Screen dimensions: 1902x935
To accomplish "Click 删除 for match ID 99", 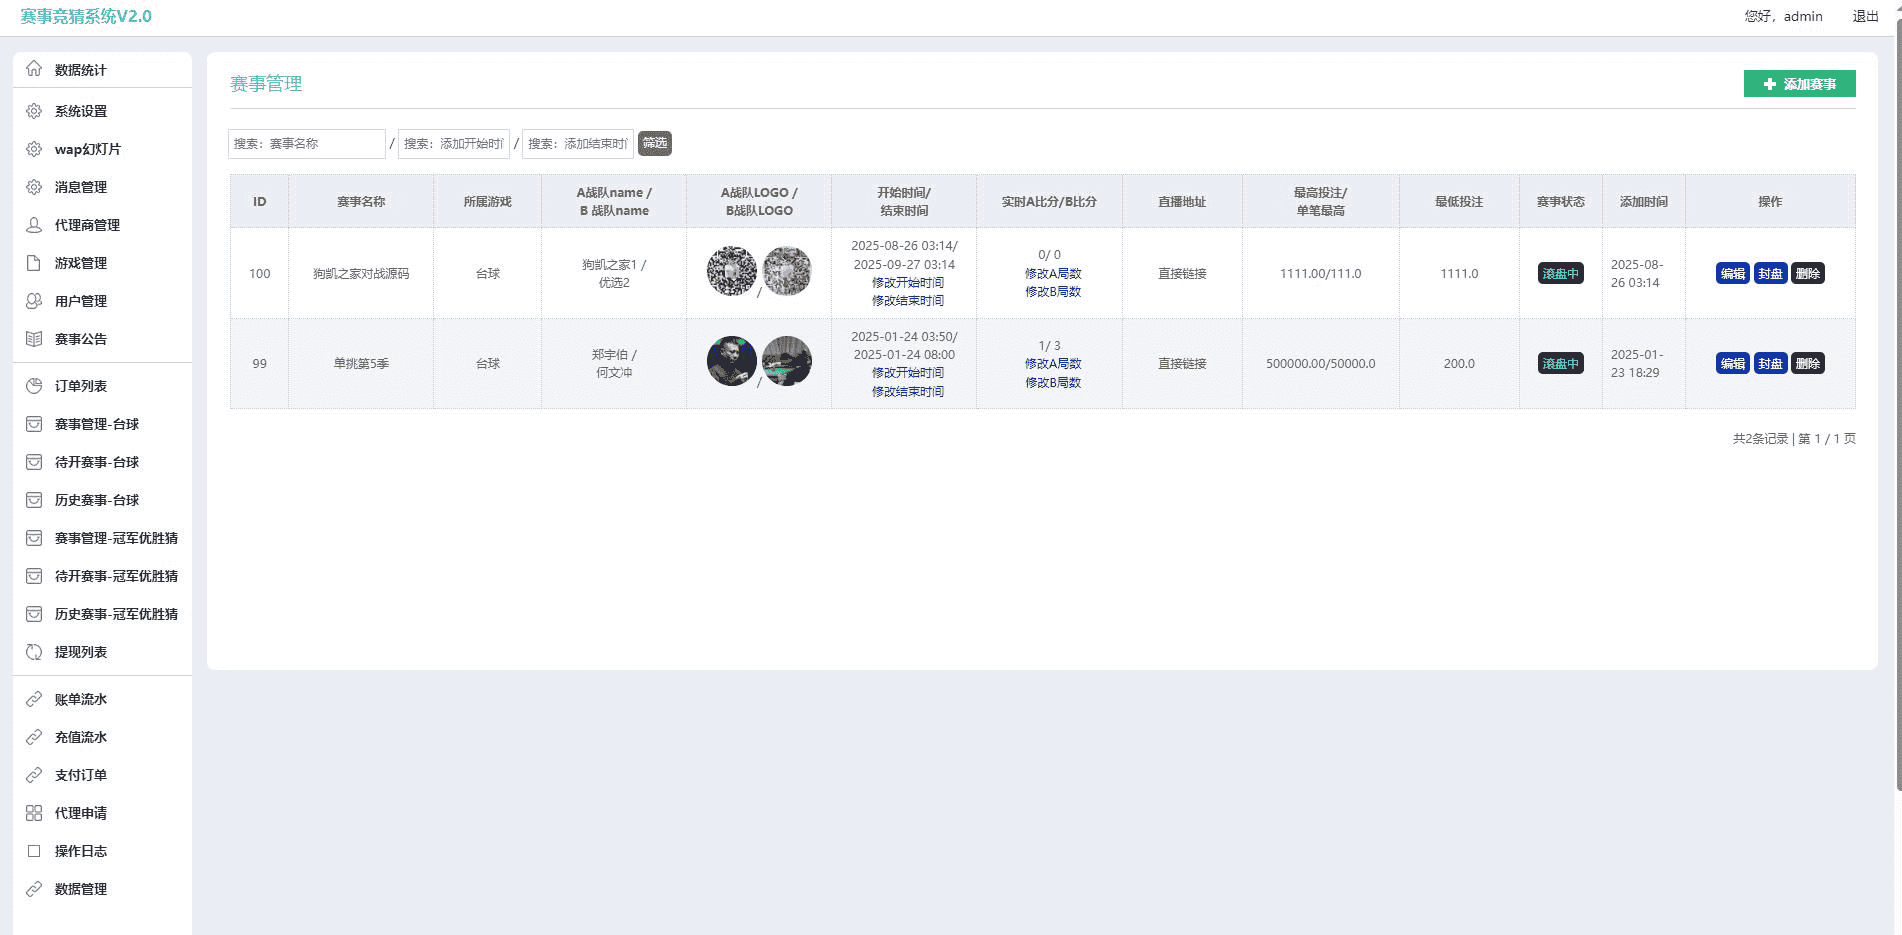I will click(1807, 364).
